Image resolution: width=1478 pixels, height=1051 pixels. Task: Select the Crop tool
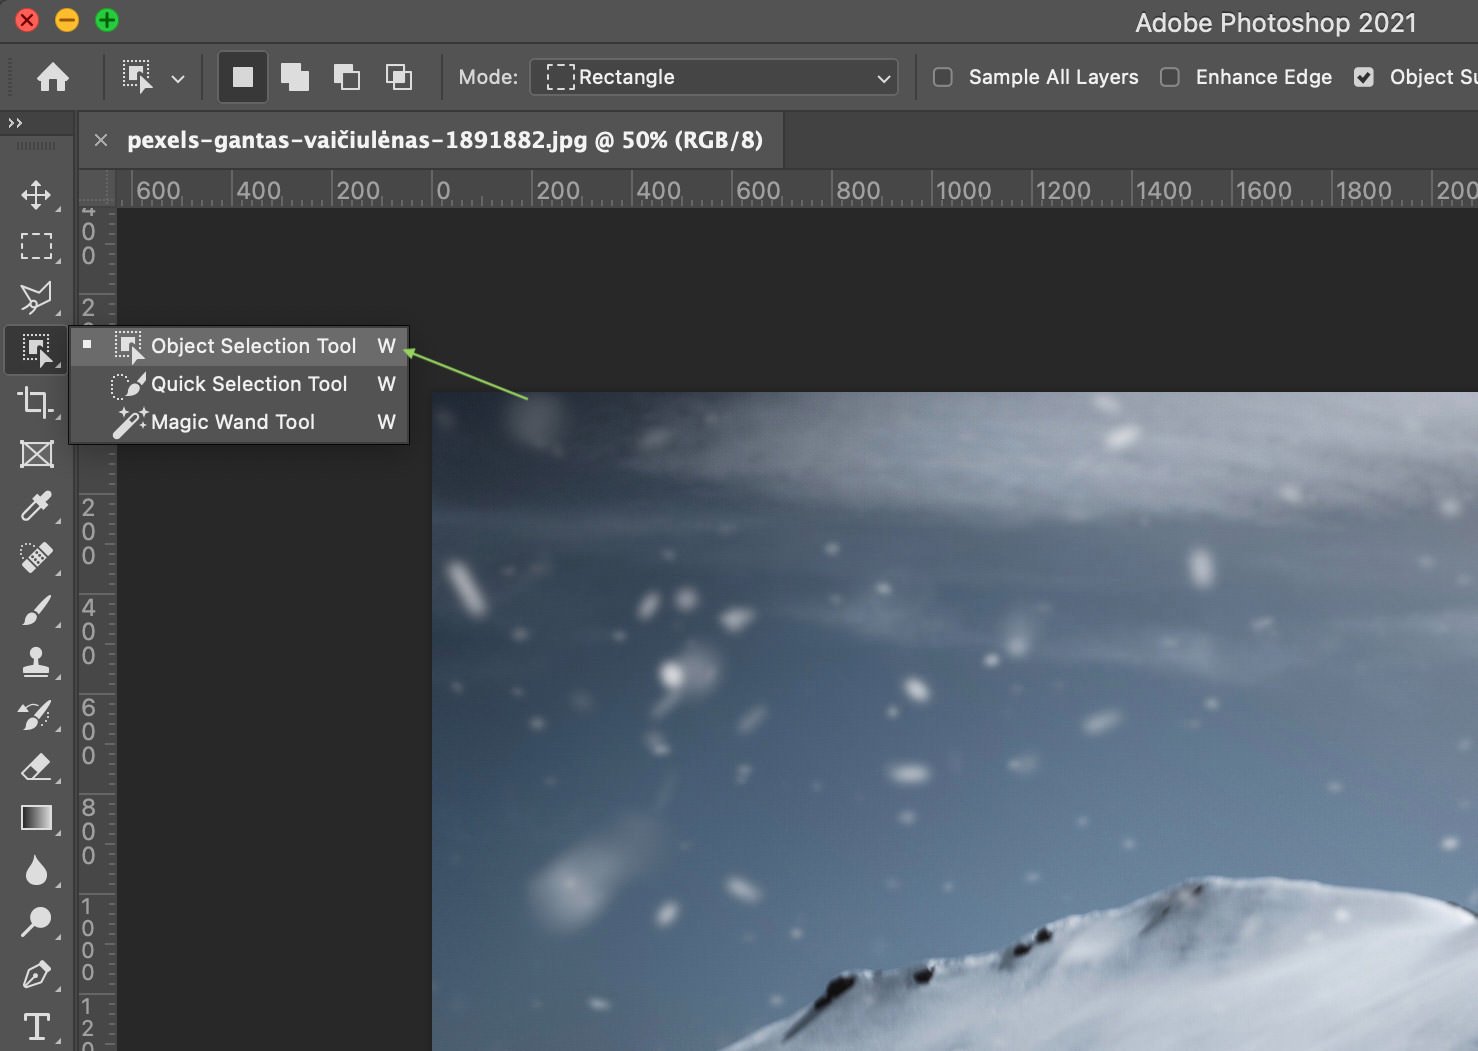(37, 402)
